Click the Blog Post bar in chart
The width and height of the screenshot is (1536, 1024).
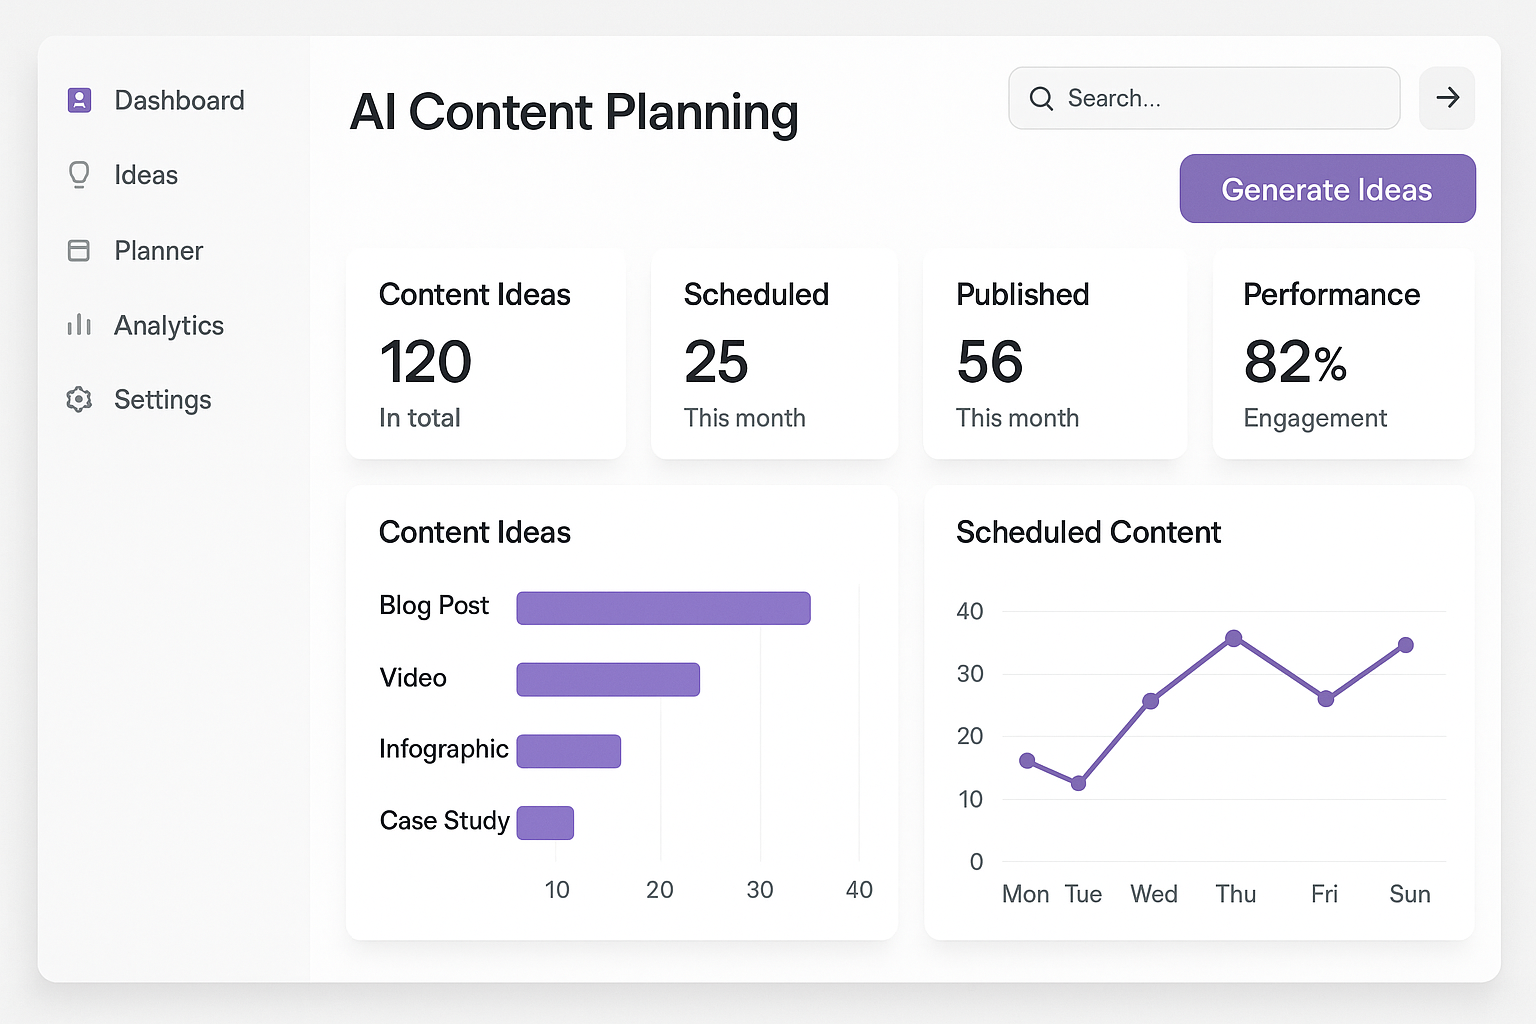pos(663,607)
